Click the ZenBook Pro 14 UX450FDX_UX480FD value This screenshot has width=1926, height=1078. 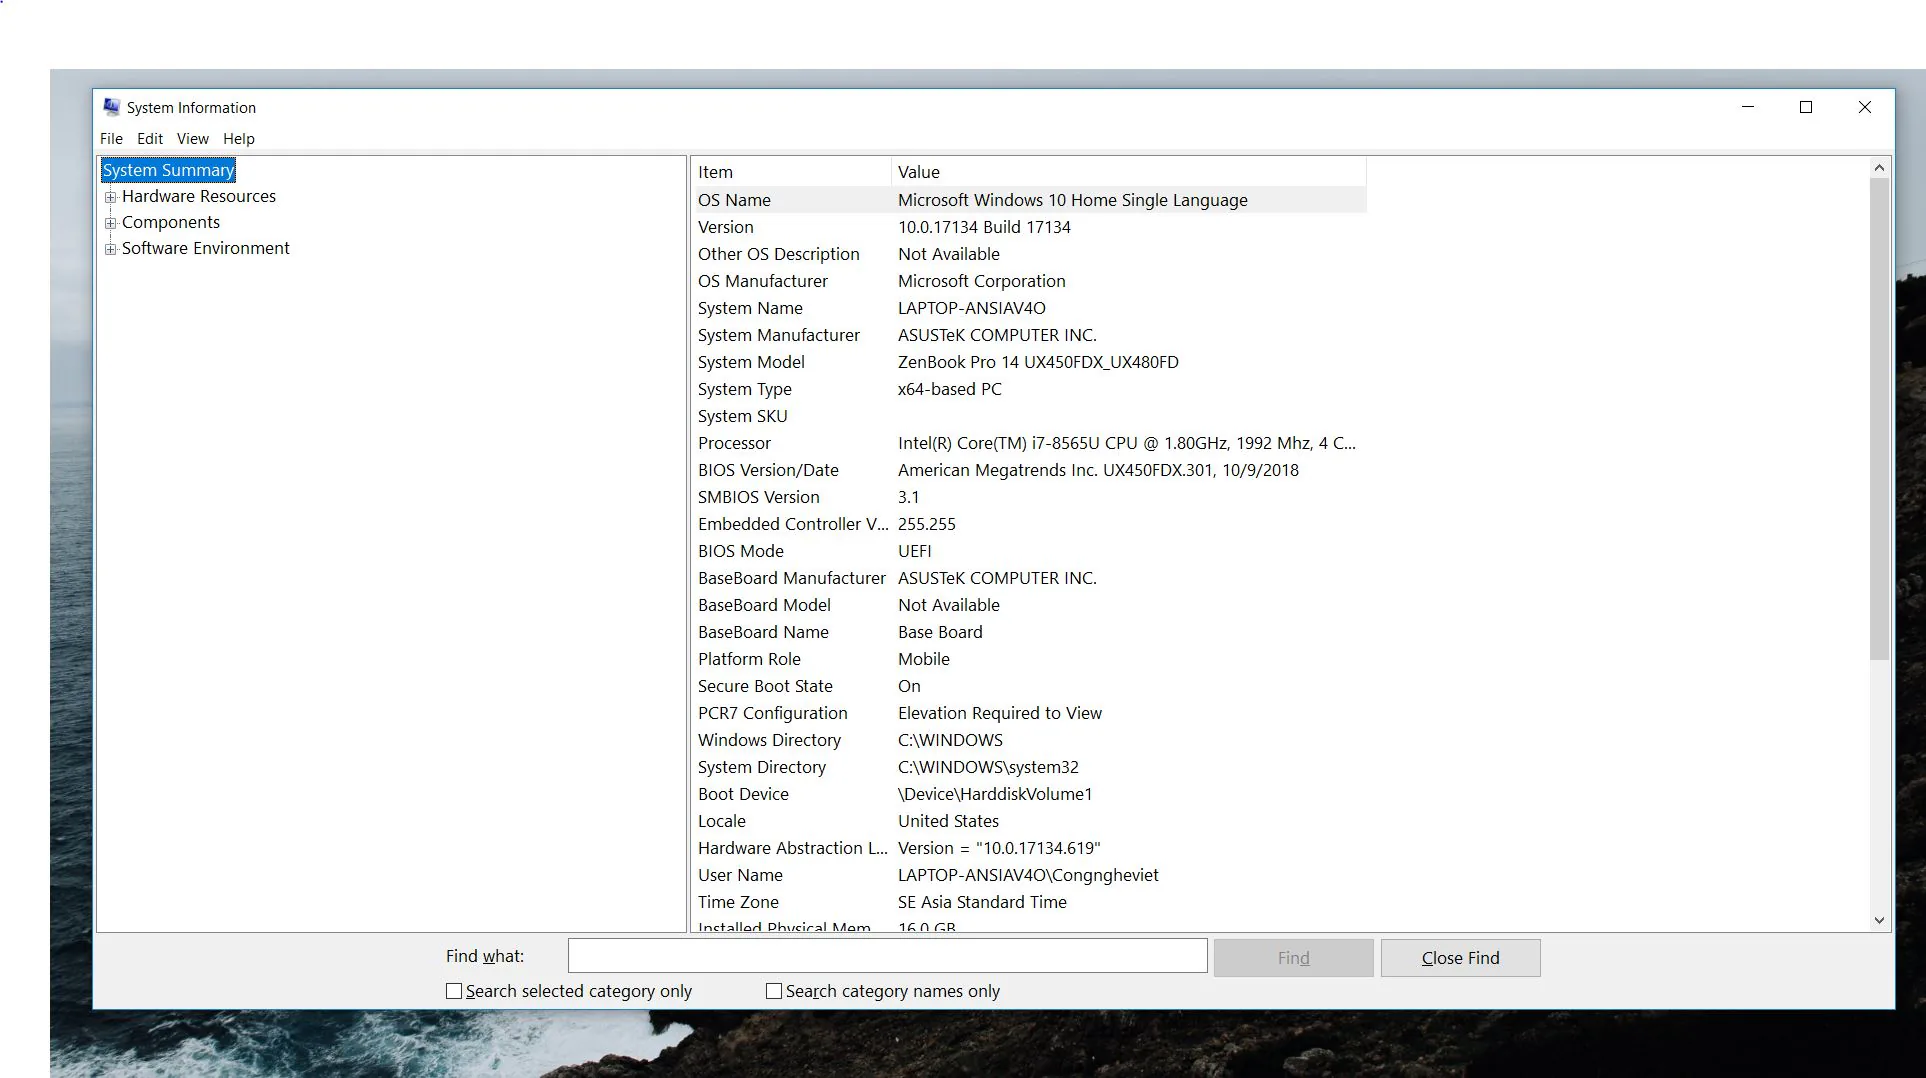(1038, 362)
